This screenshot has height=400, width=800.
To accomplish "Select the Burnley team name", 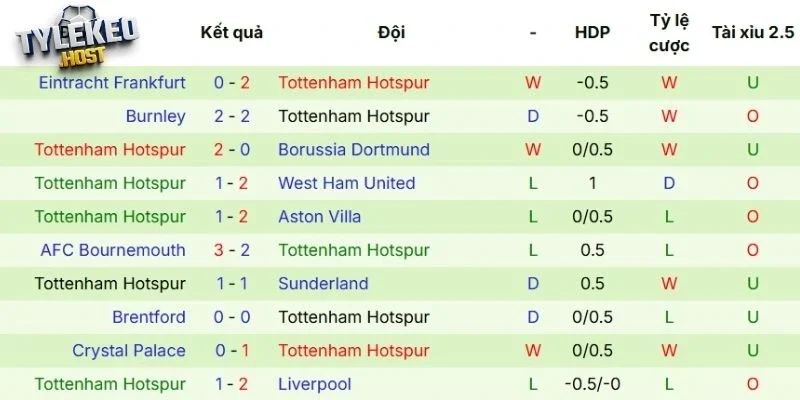I will pyautogui.click(x=155, y=116).
